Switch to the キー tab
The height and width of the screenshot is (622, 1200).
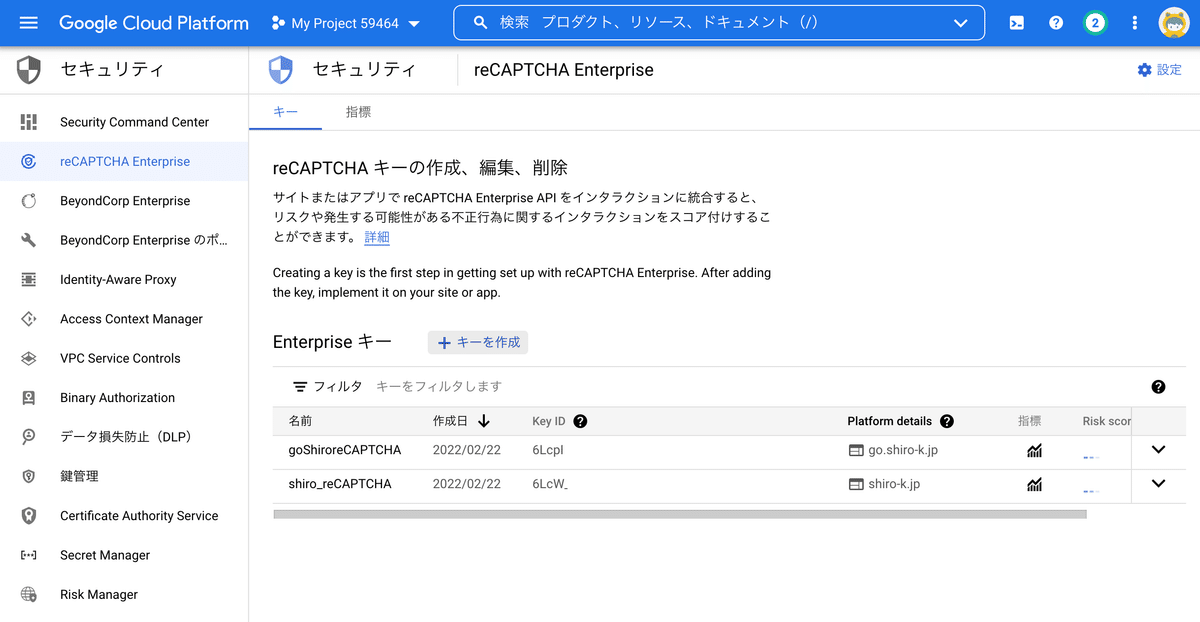point(285,112)
